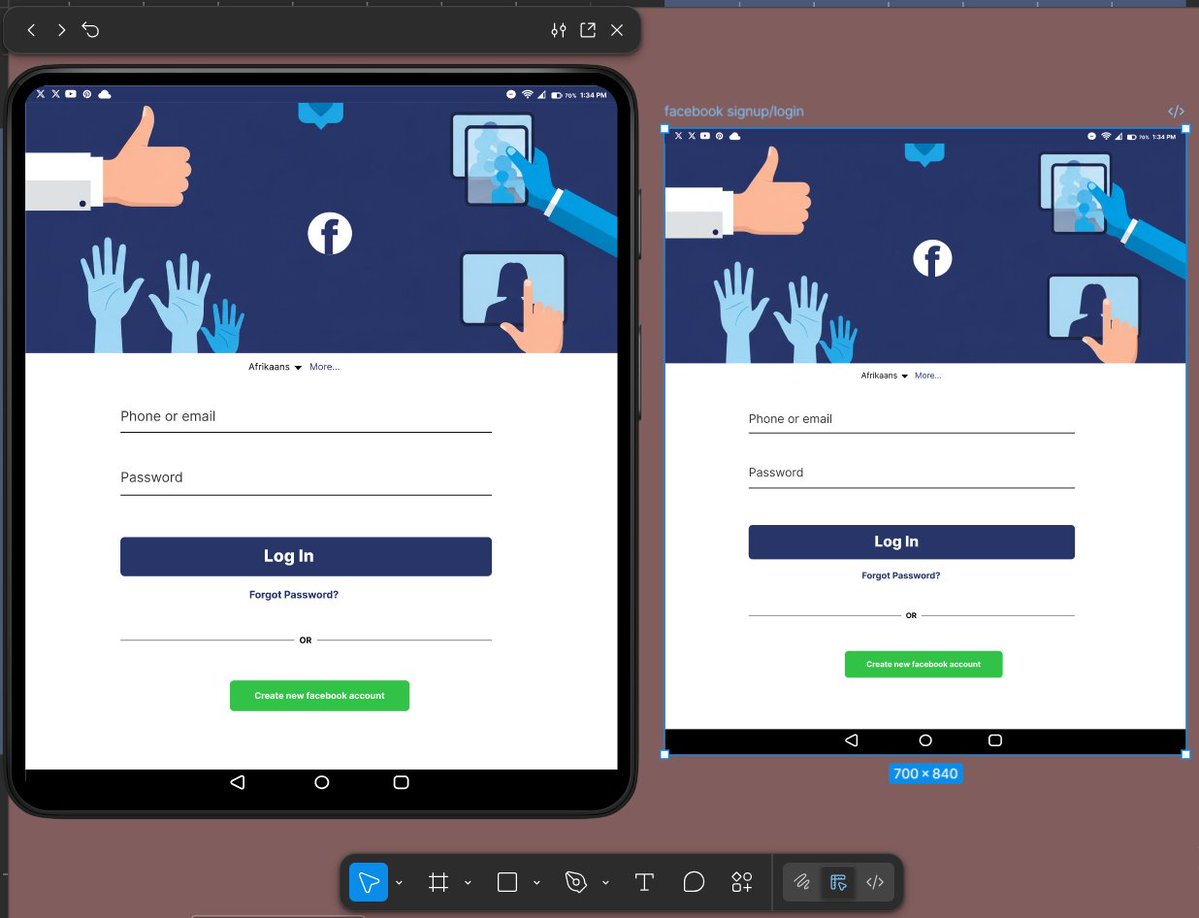Image resolution: width=1199 pixels, height=918 pixels.
Task: Click Log In button on canvas frame
Action: pyautogui.click(x=911, y=542)
